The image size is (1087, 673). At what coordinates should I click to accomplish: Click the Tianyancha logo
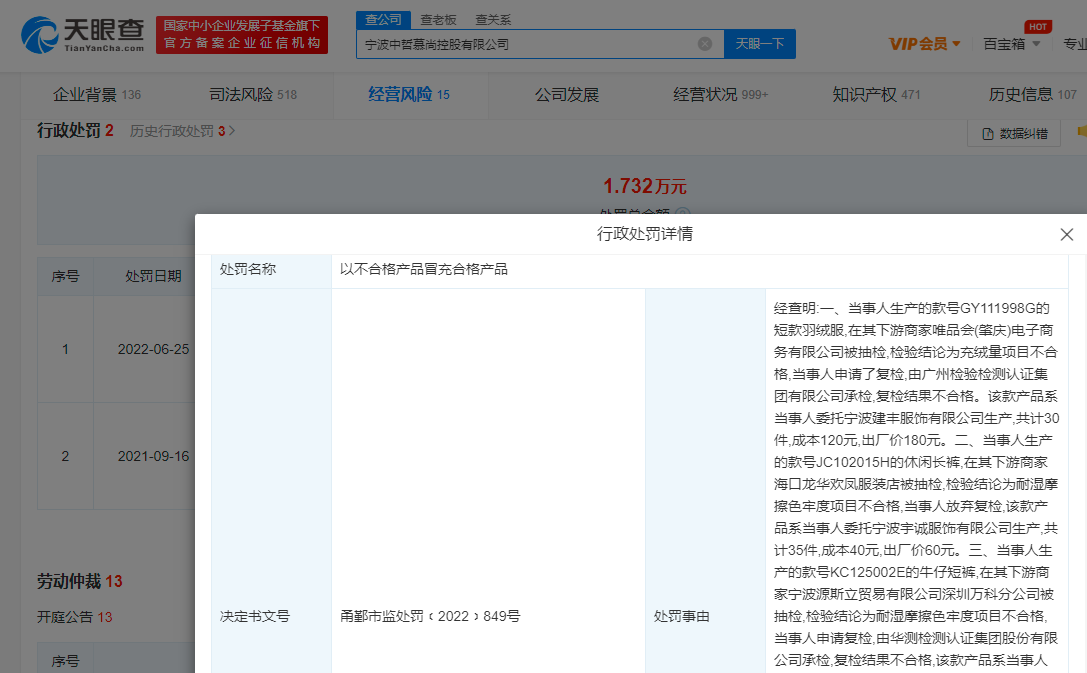click(x=83, y=35)
